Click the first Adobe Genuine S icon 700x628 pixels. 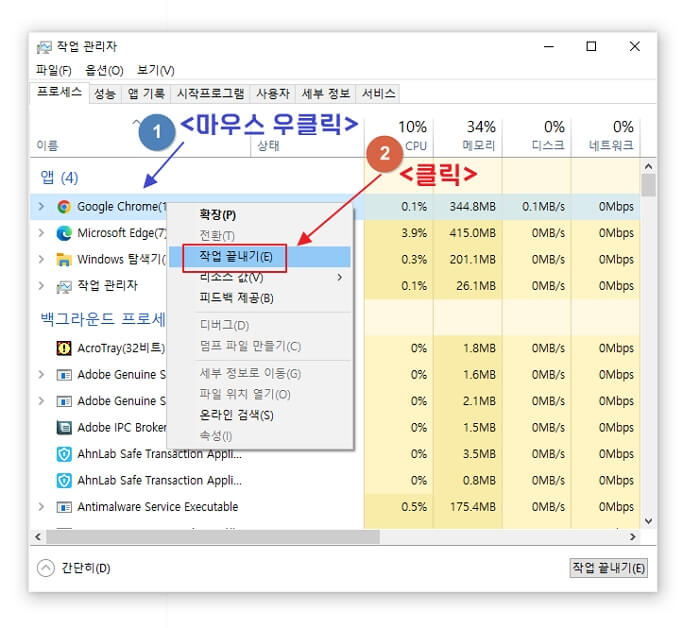point(64,375)
